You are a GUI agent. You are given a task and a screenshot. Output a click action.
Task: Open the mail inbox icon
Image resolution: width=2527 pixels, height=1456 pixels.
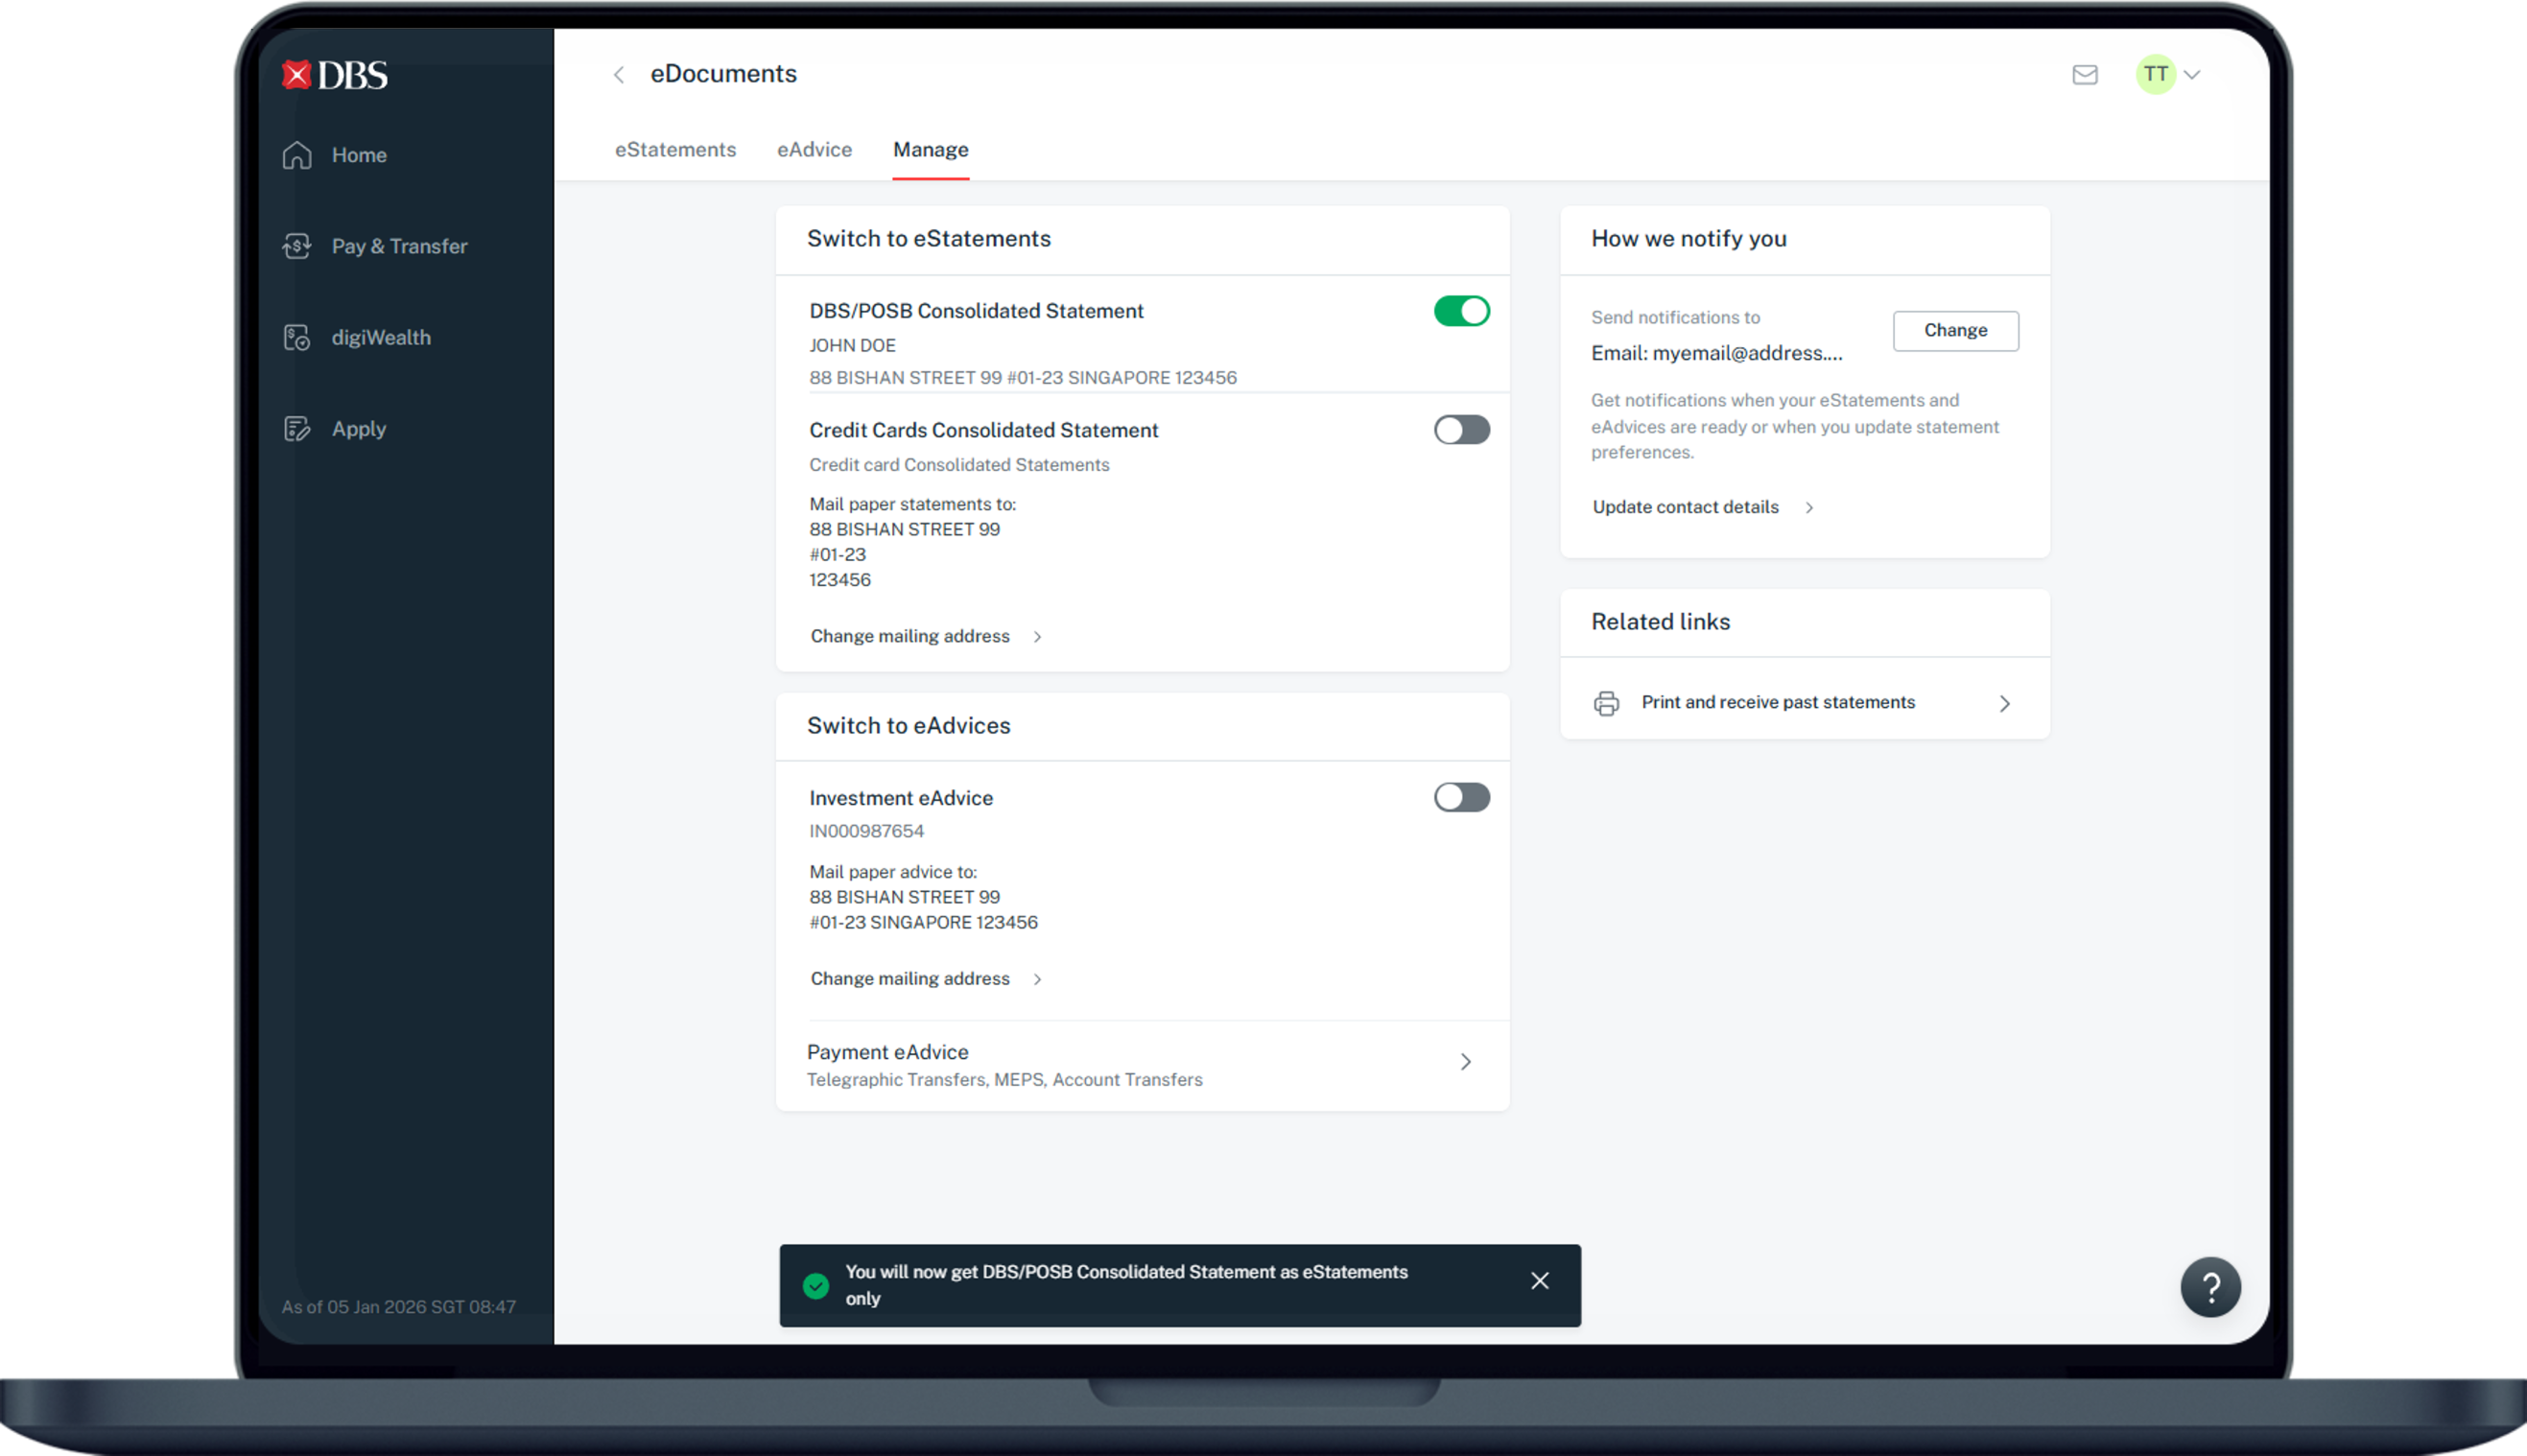click(x=2084, y=75)
